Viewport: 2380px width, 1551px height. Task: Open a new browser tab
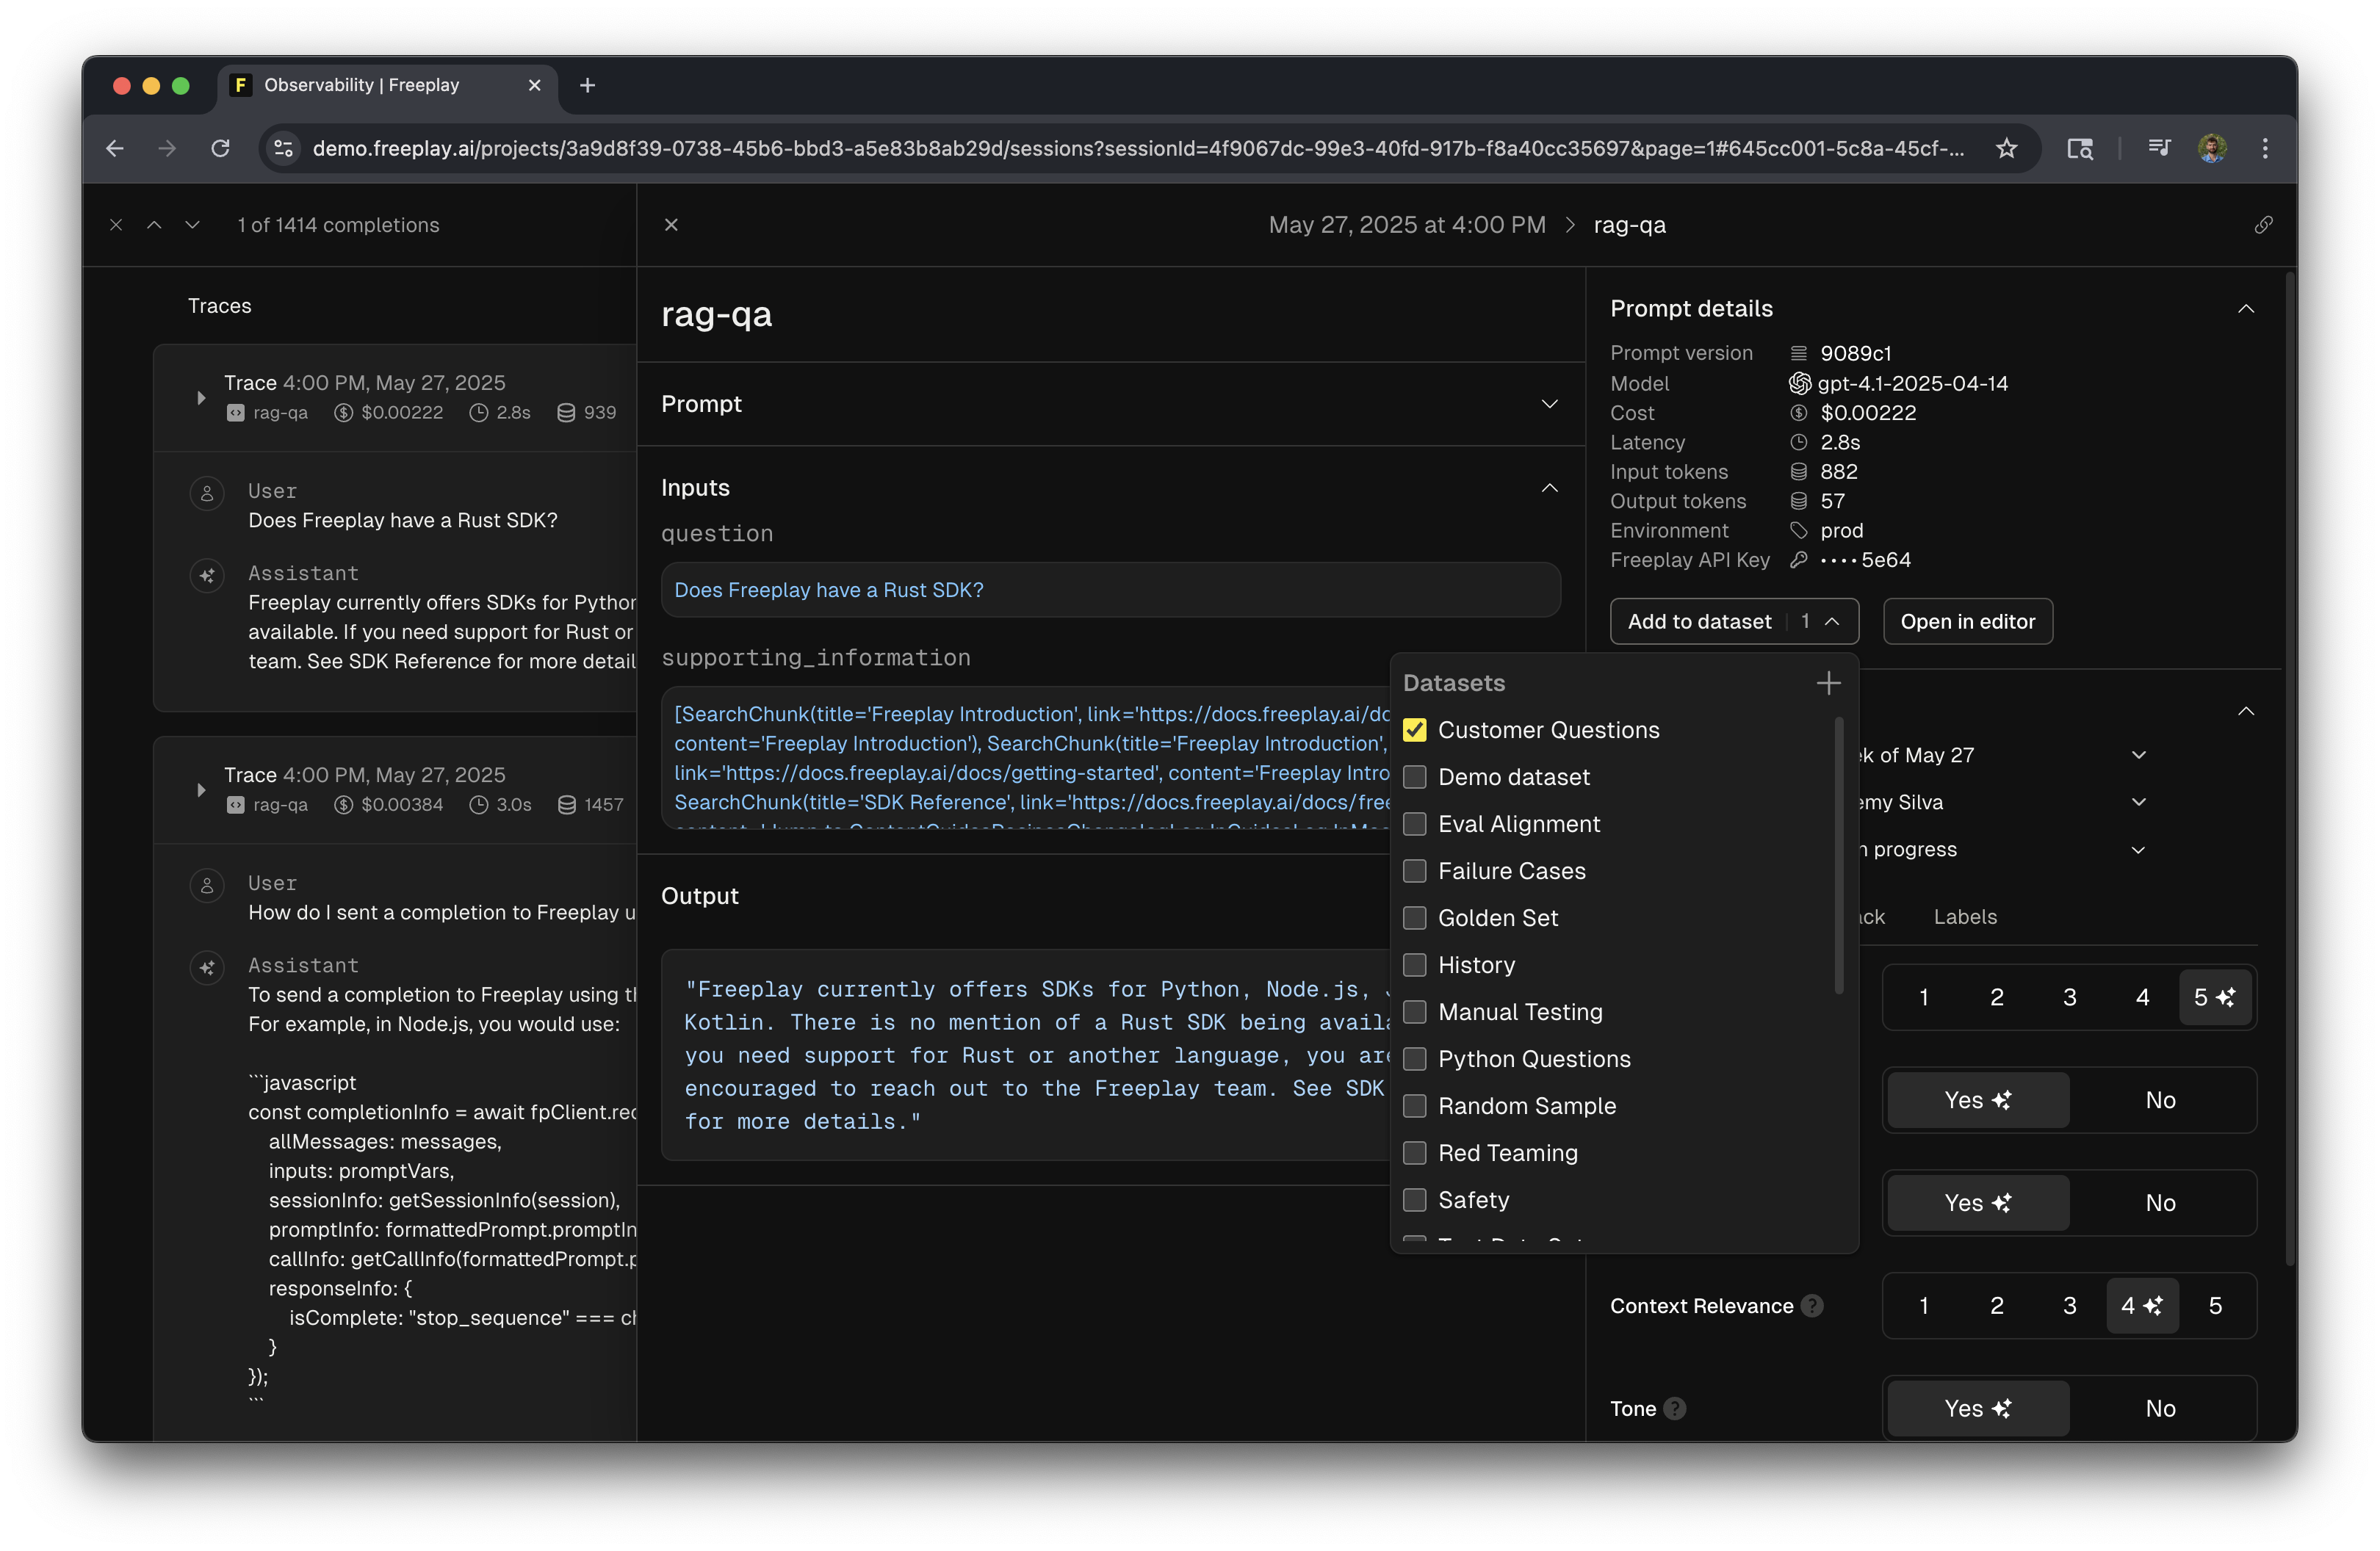pos(588,85)
